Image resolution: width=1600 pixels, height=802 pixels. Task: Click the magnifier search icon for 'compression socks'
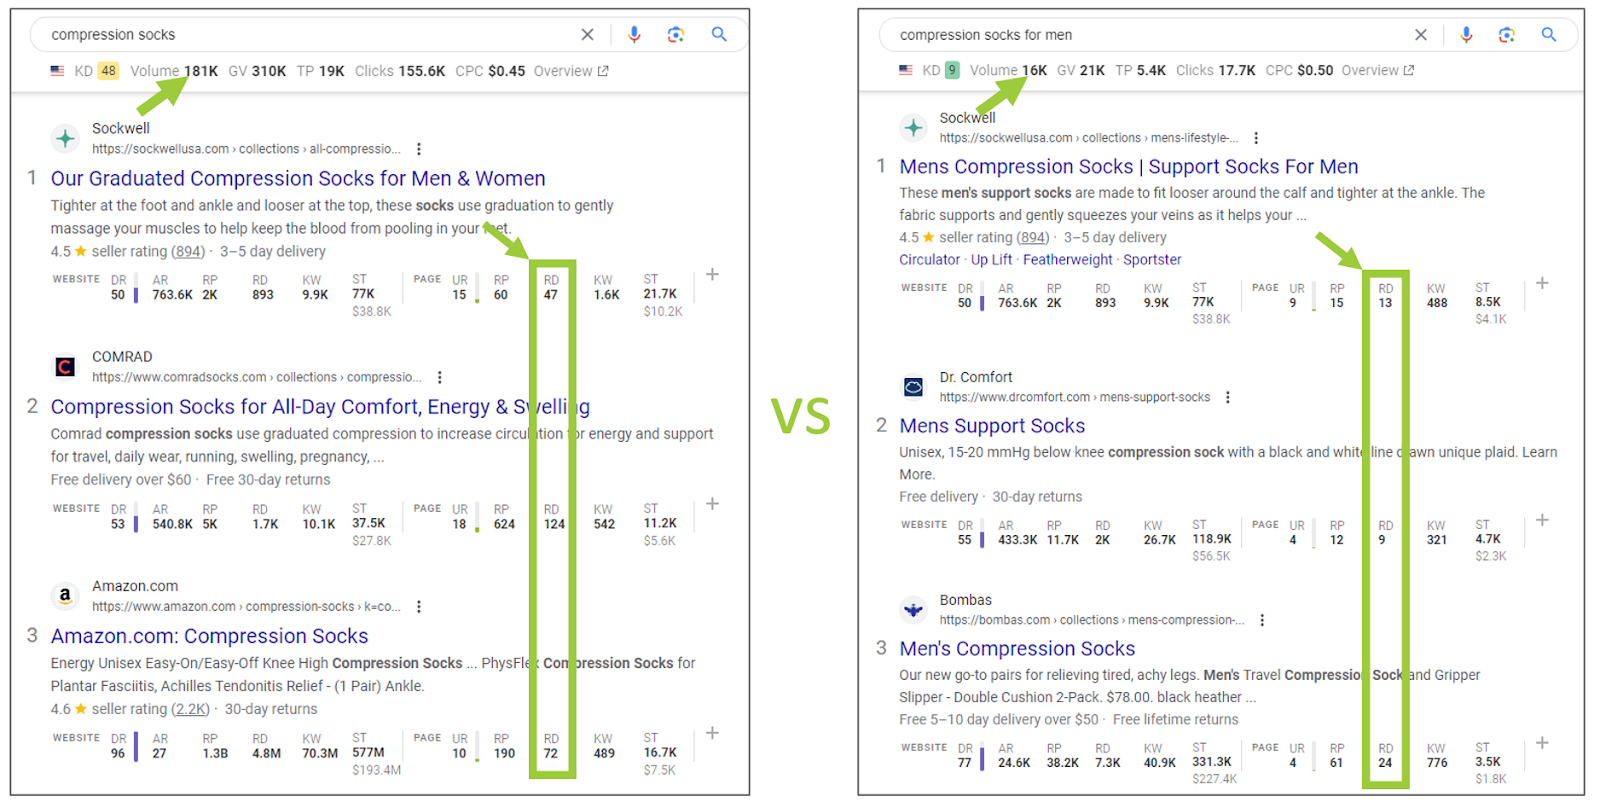coord(718,34)
